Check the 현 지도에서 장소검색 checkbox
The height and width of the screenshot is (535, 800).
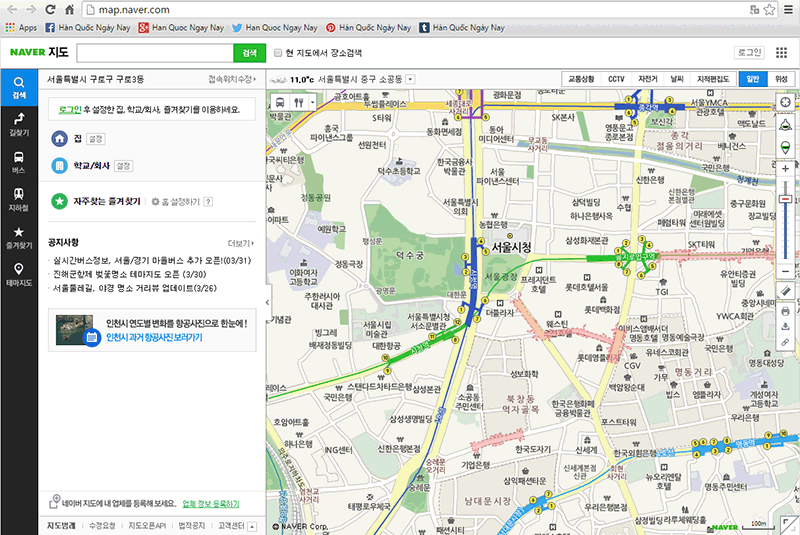tap(278, 53)
